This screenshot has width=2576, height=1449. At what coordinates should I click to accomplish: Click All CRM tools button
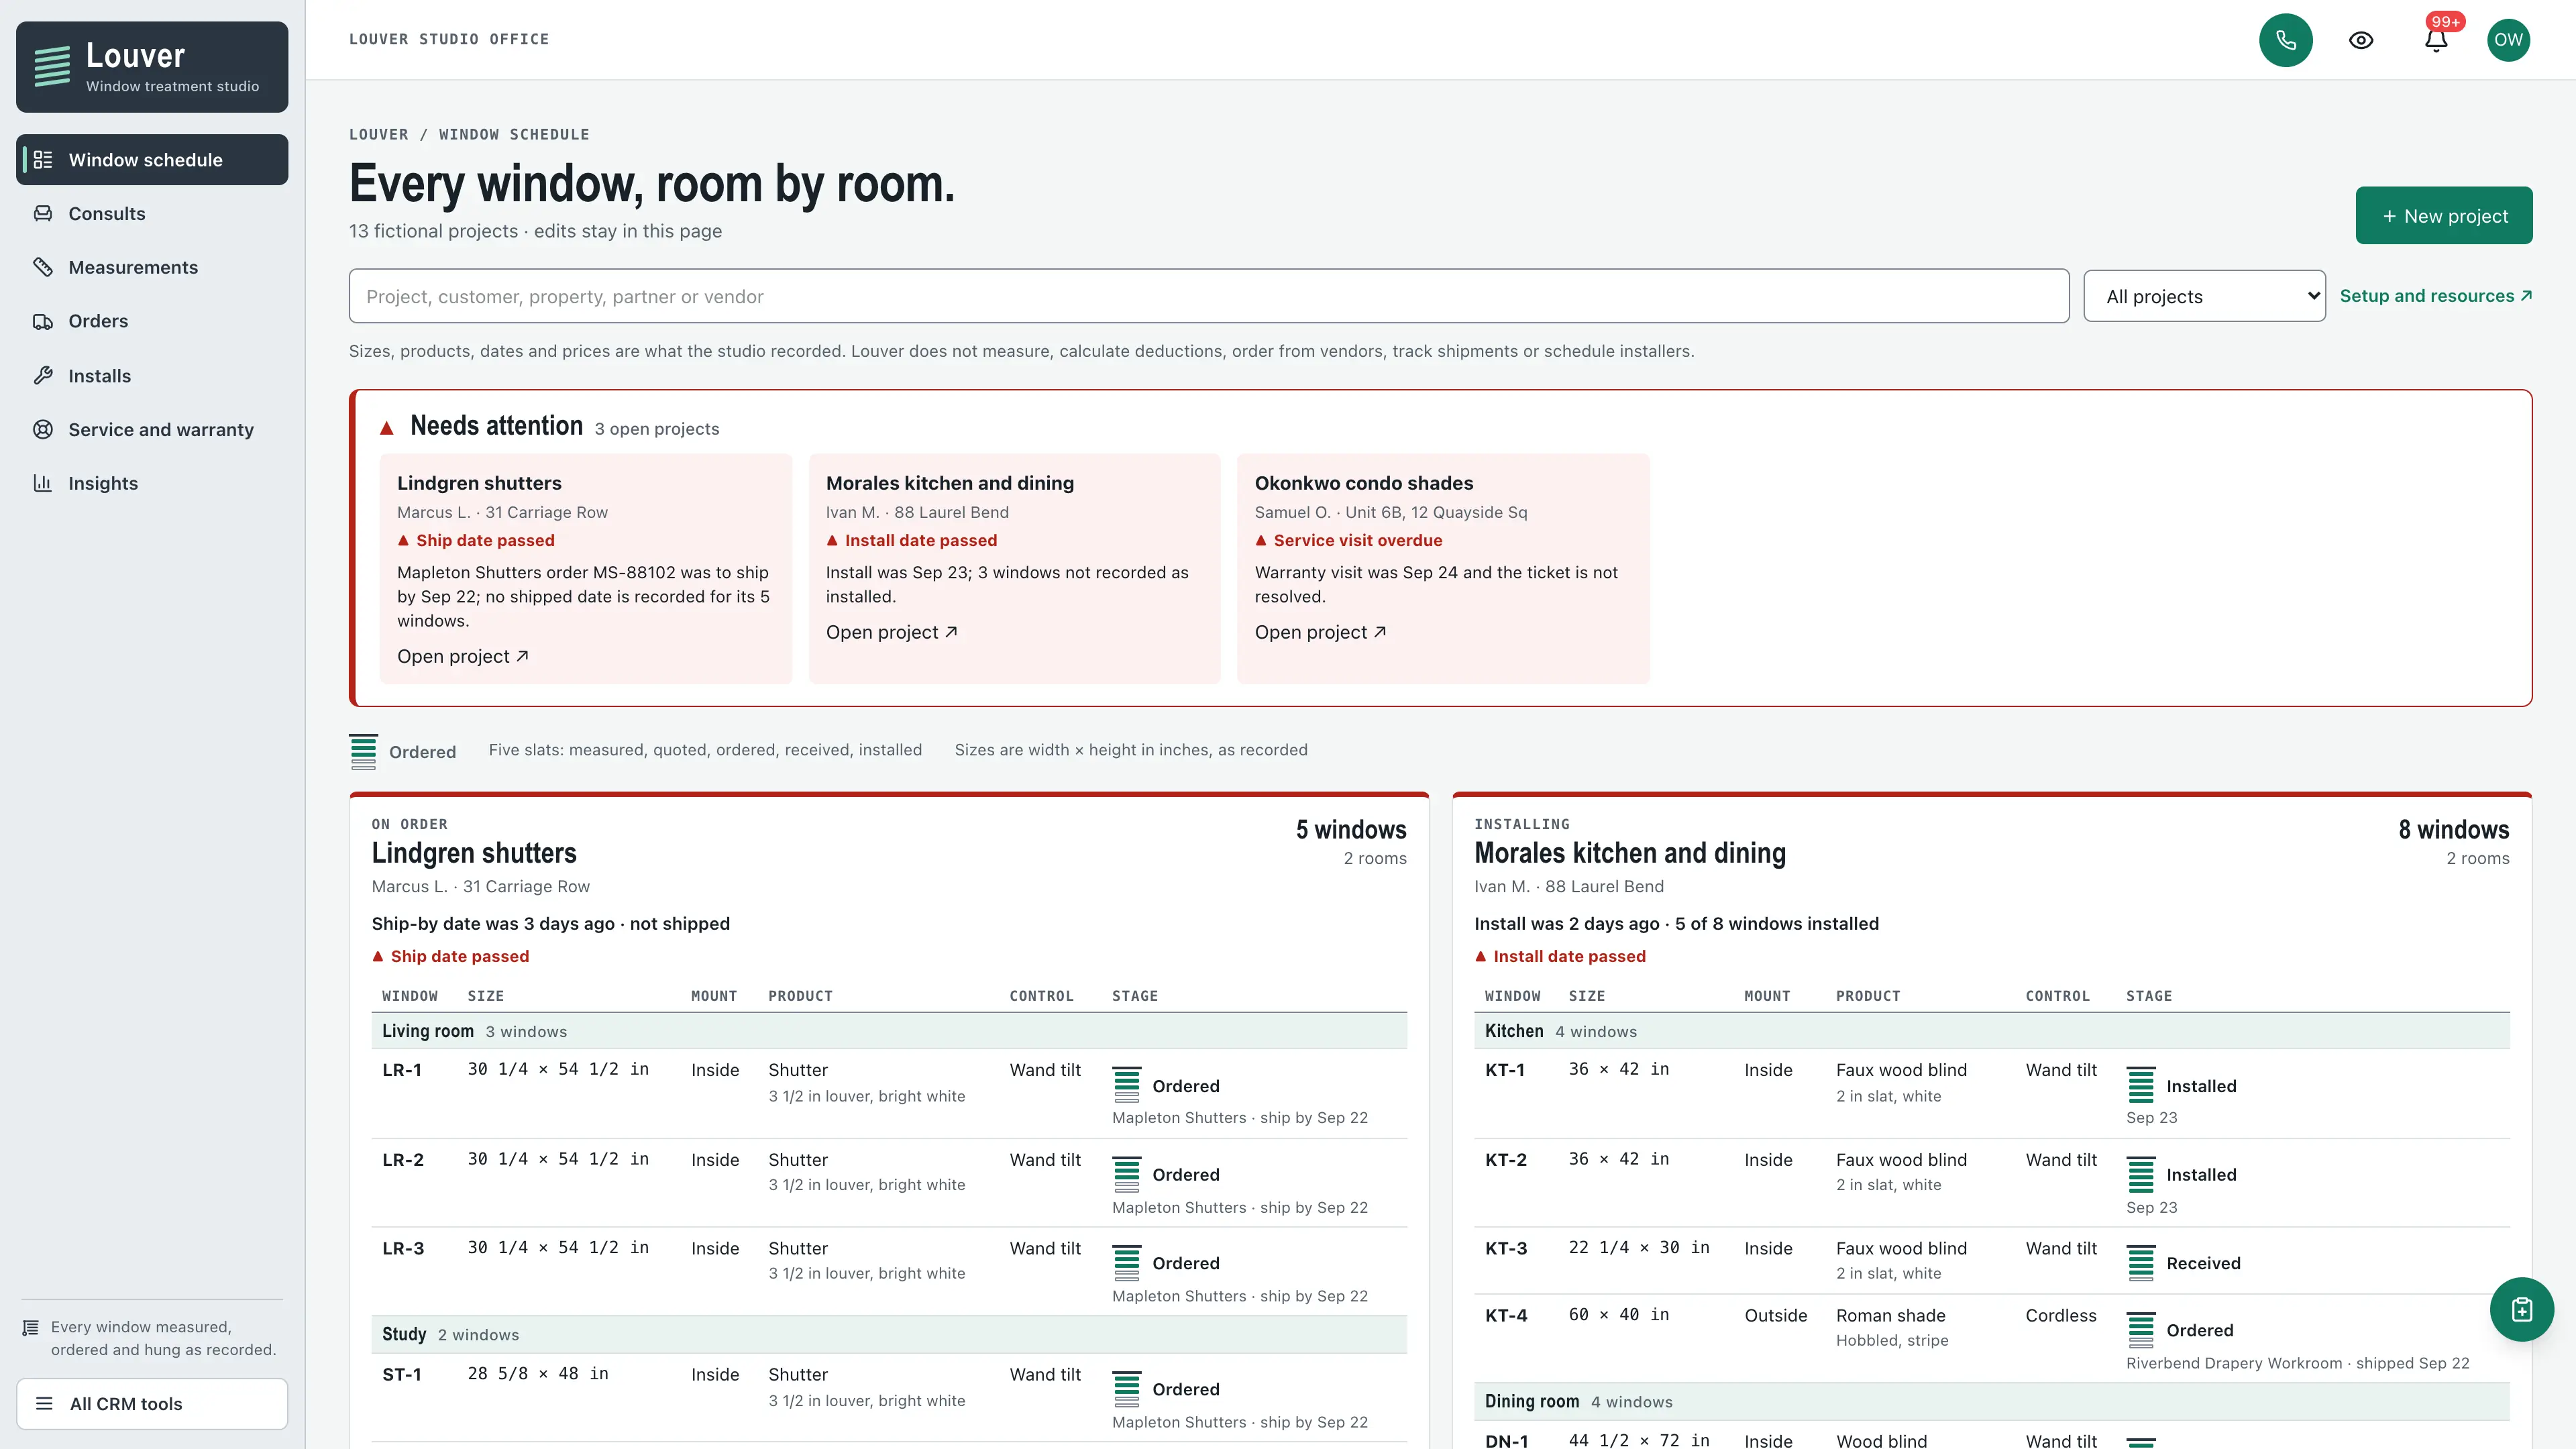point(152,1404)
